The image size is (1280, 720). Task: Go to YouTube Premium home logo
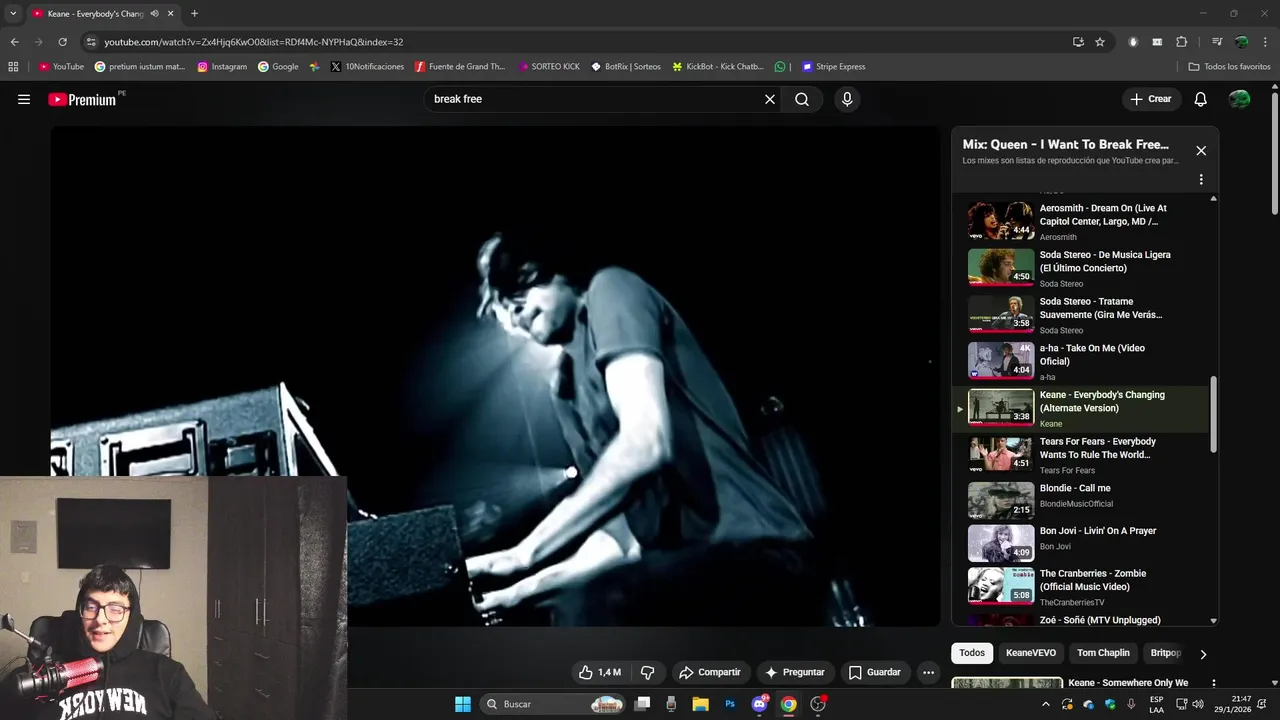click(x=82, y=99)
